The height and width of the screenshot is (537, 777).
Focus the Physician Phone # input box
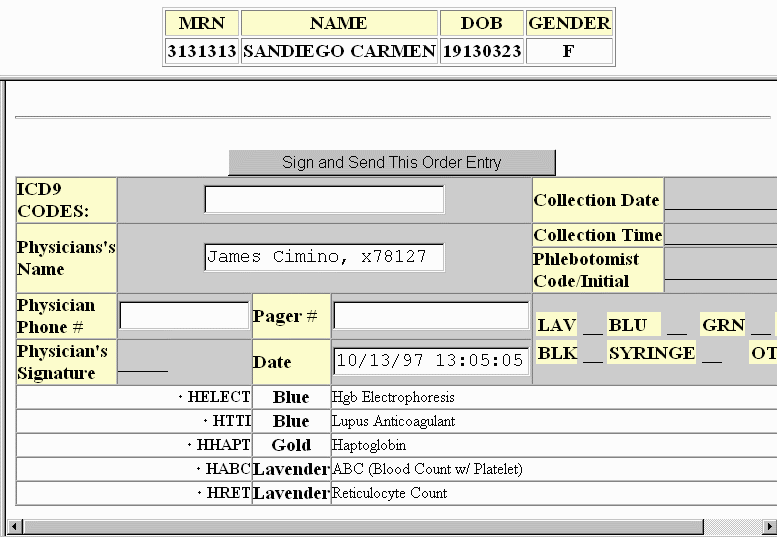pos(184,316)
